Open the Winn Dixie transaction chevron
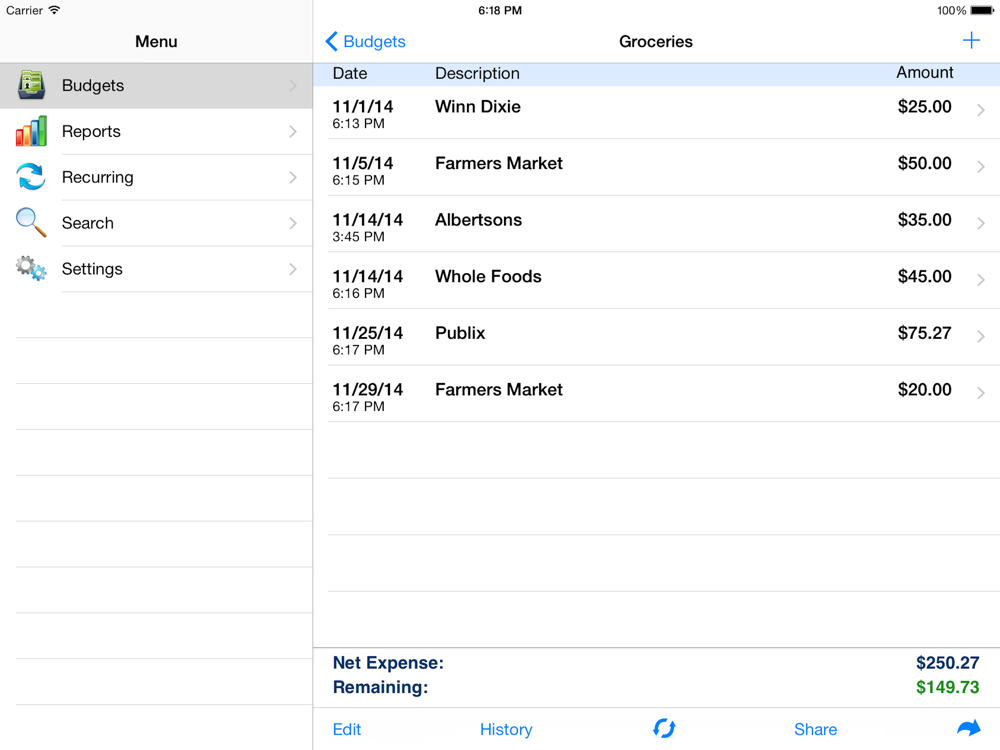The image size is (1000, 750). [981, 110]
